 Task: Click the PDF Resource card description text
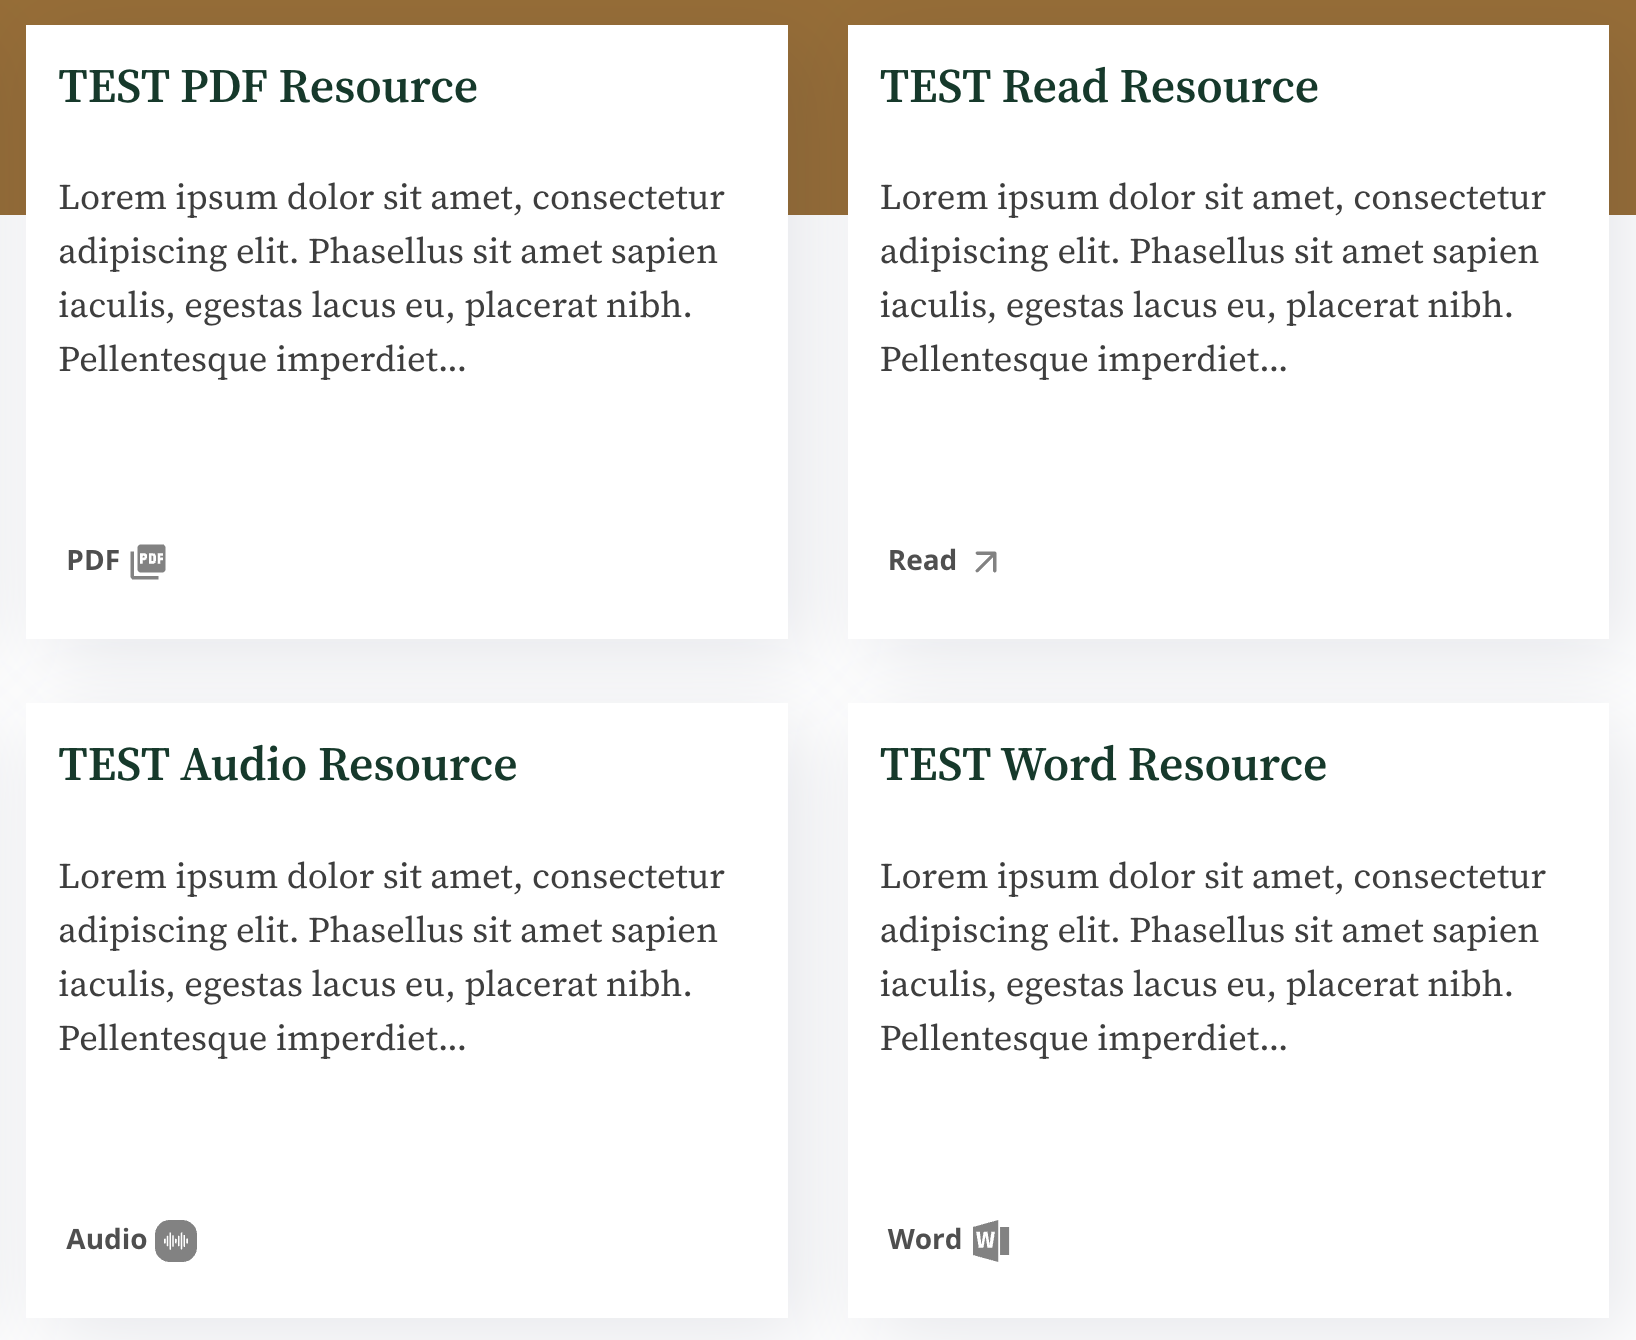pos(391,278)
